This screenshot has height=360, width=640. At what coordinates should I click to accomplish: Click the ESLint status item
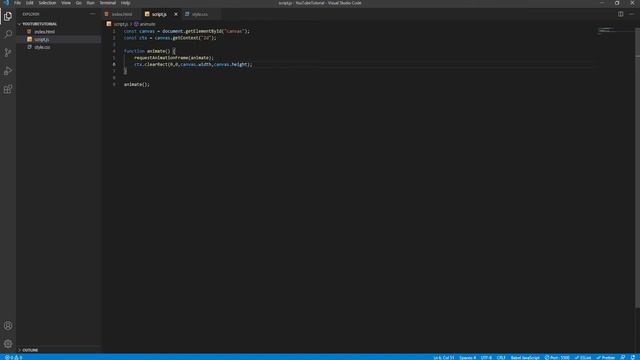tap(583, 358)
